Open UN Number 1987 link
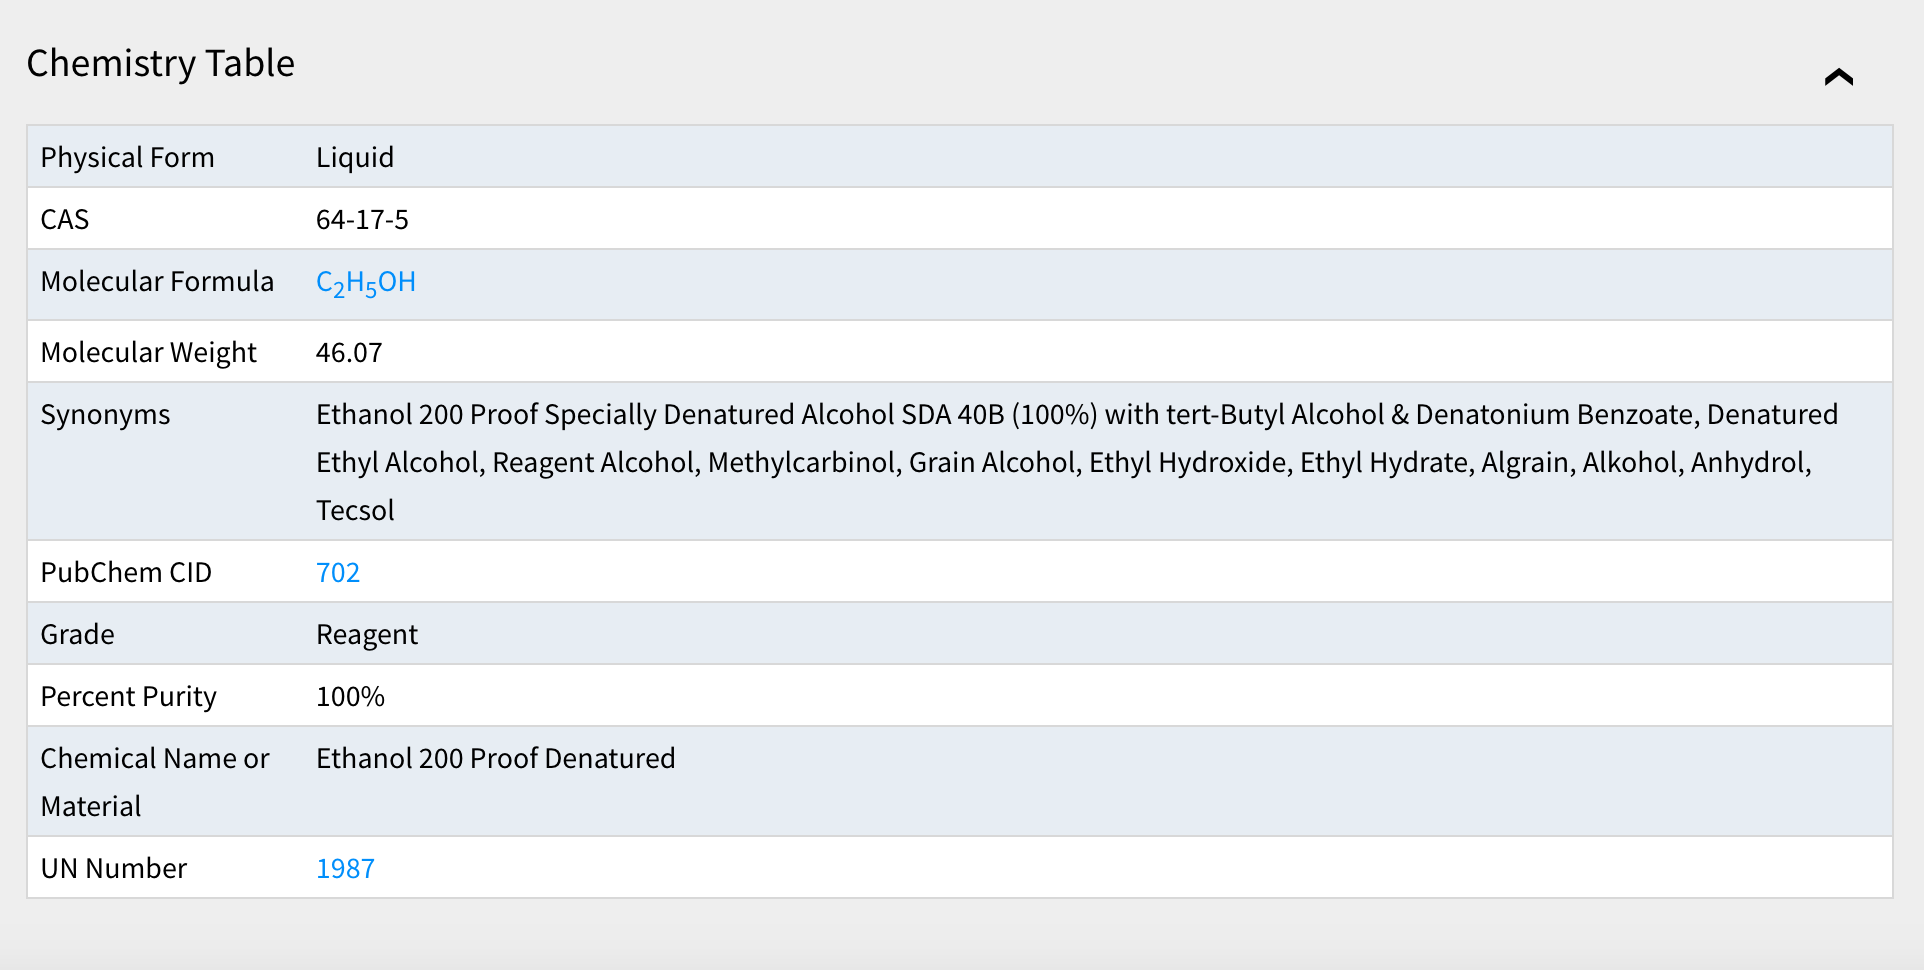Screen dimensions: 1924x970 coord(345,868)
